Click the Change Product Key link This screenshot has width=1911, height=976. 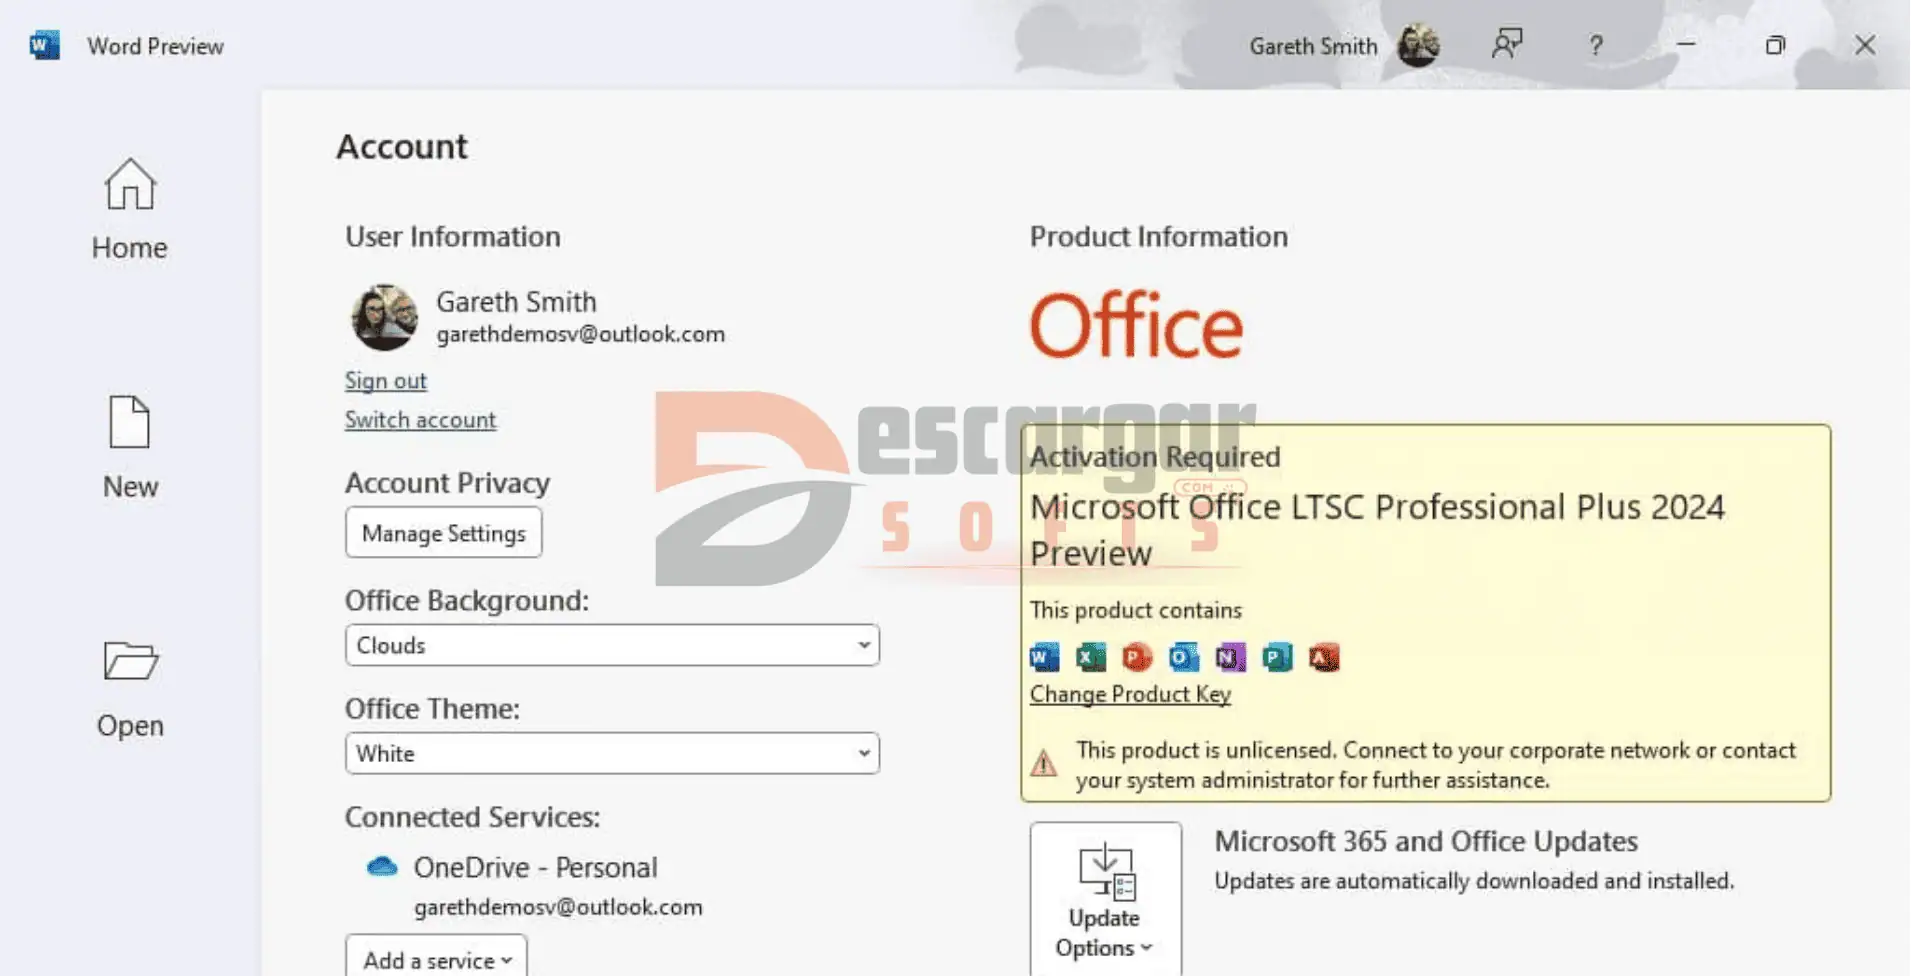point(1130,694)
